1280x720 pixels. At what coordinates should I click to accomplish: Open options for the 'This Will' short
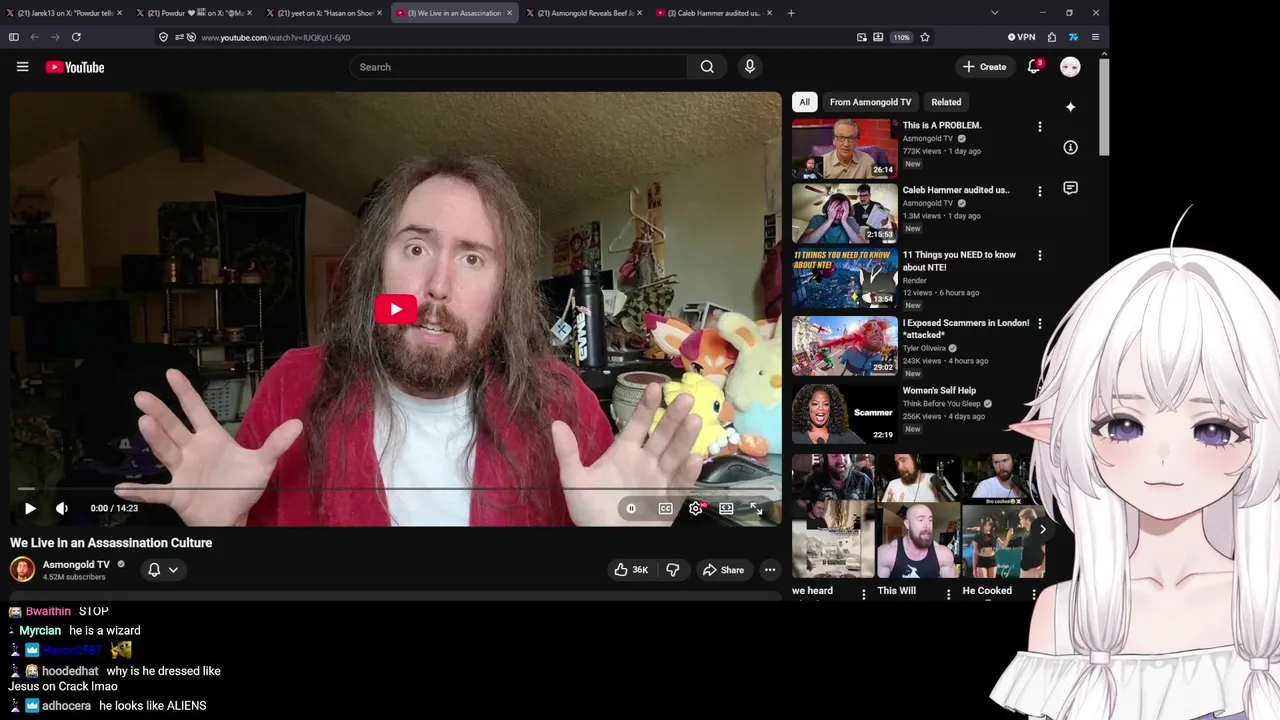coord(948,594)
